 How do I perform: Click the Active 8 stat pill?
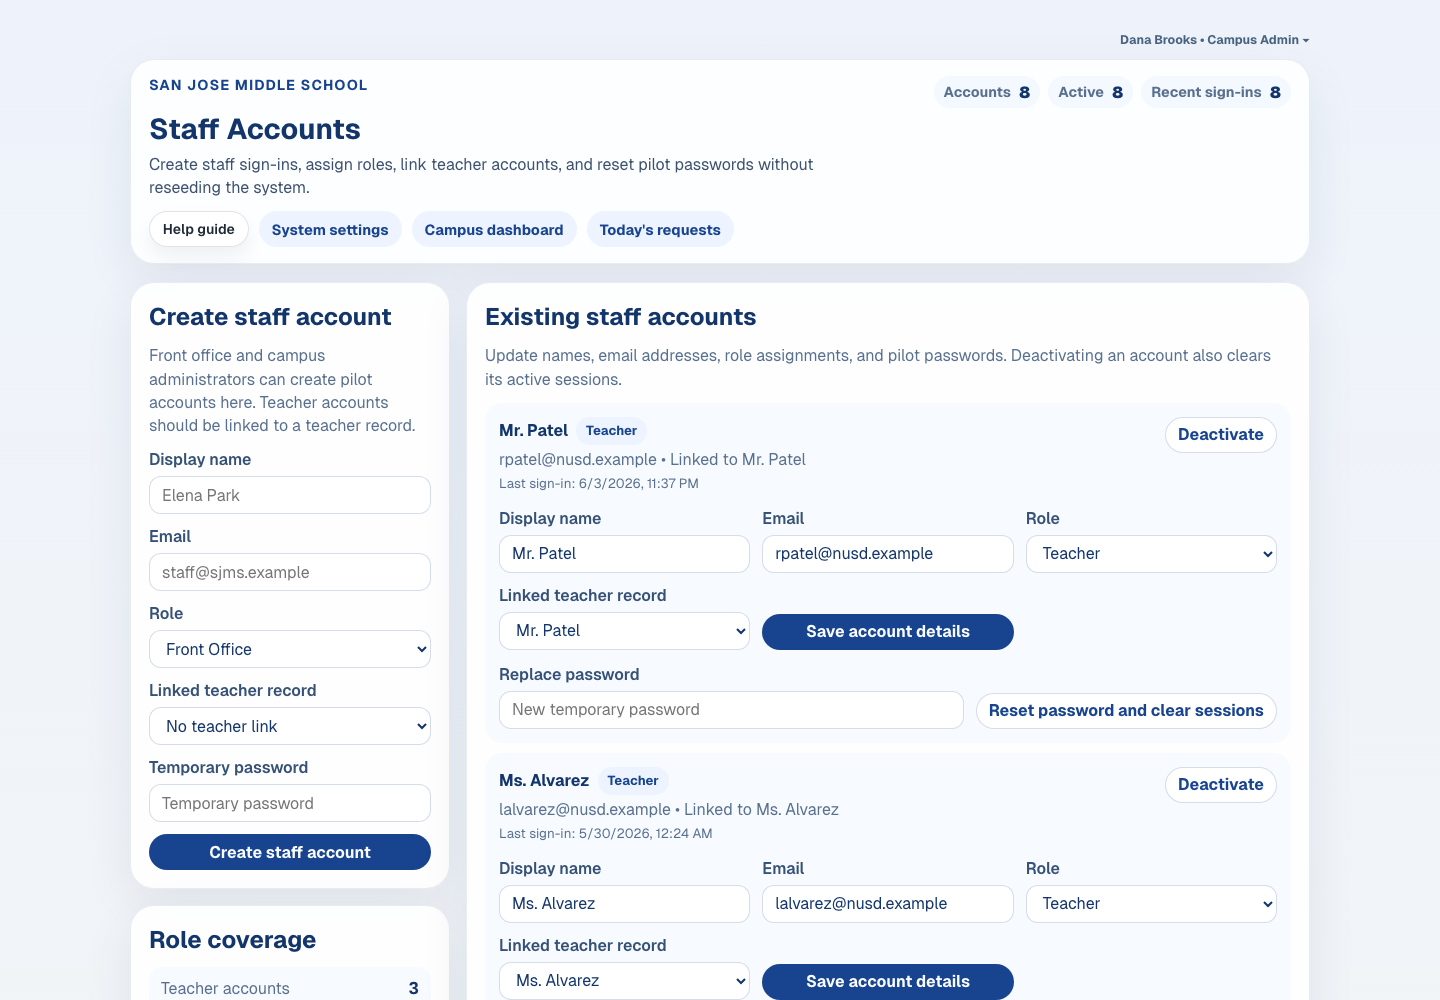point(1091,92)
